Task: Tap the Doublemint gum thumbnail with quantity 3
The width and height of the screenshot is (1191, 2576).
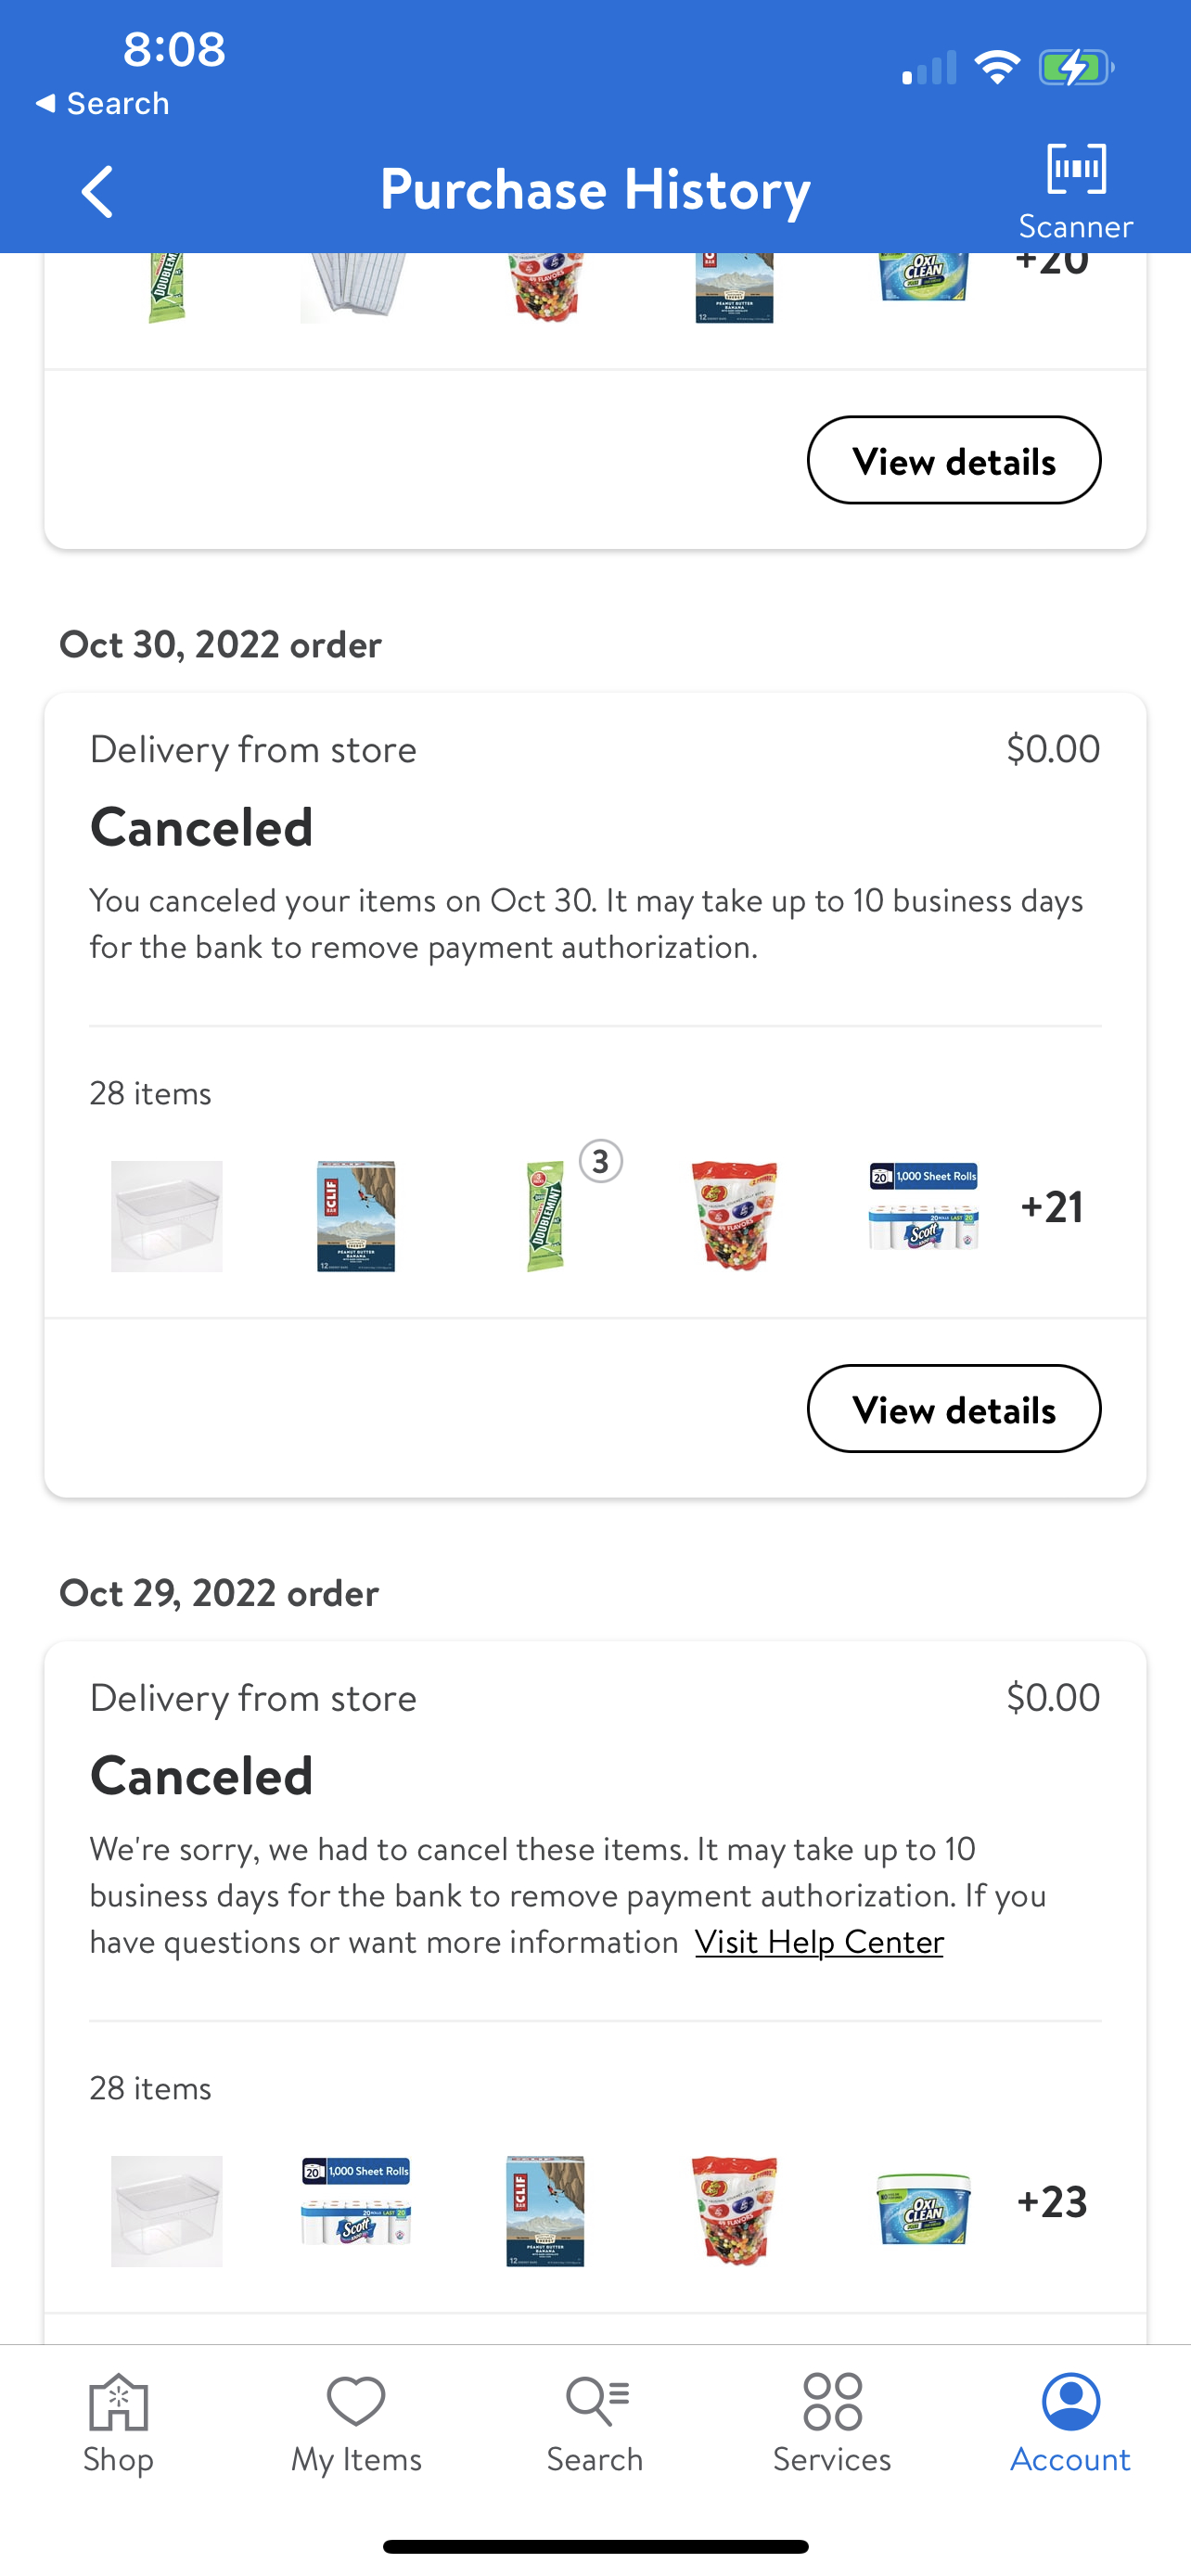Action: (x=546, y=1215)
